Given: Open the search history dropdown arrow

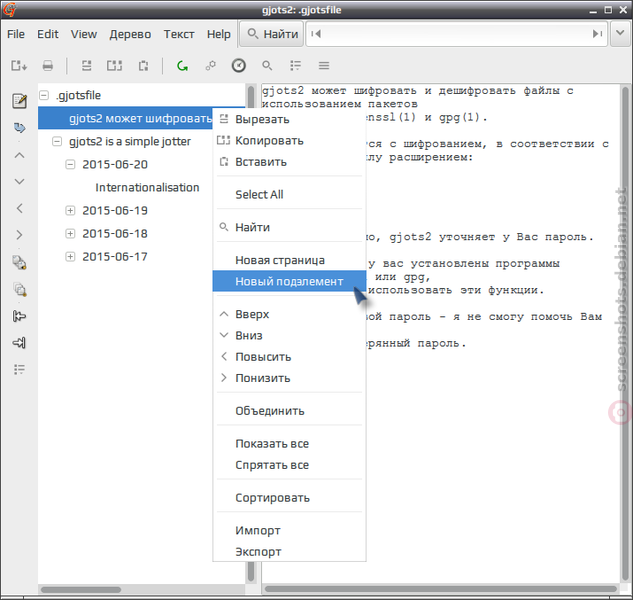Looking at the screenshot, I should (x=620, y=33).
